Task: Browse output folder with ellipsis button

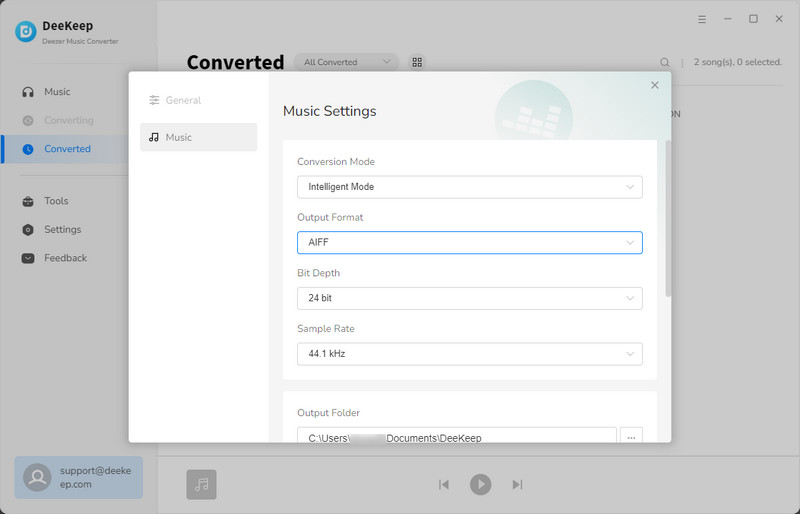Action: pyautogui.click(x=631, y=435)
